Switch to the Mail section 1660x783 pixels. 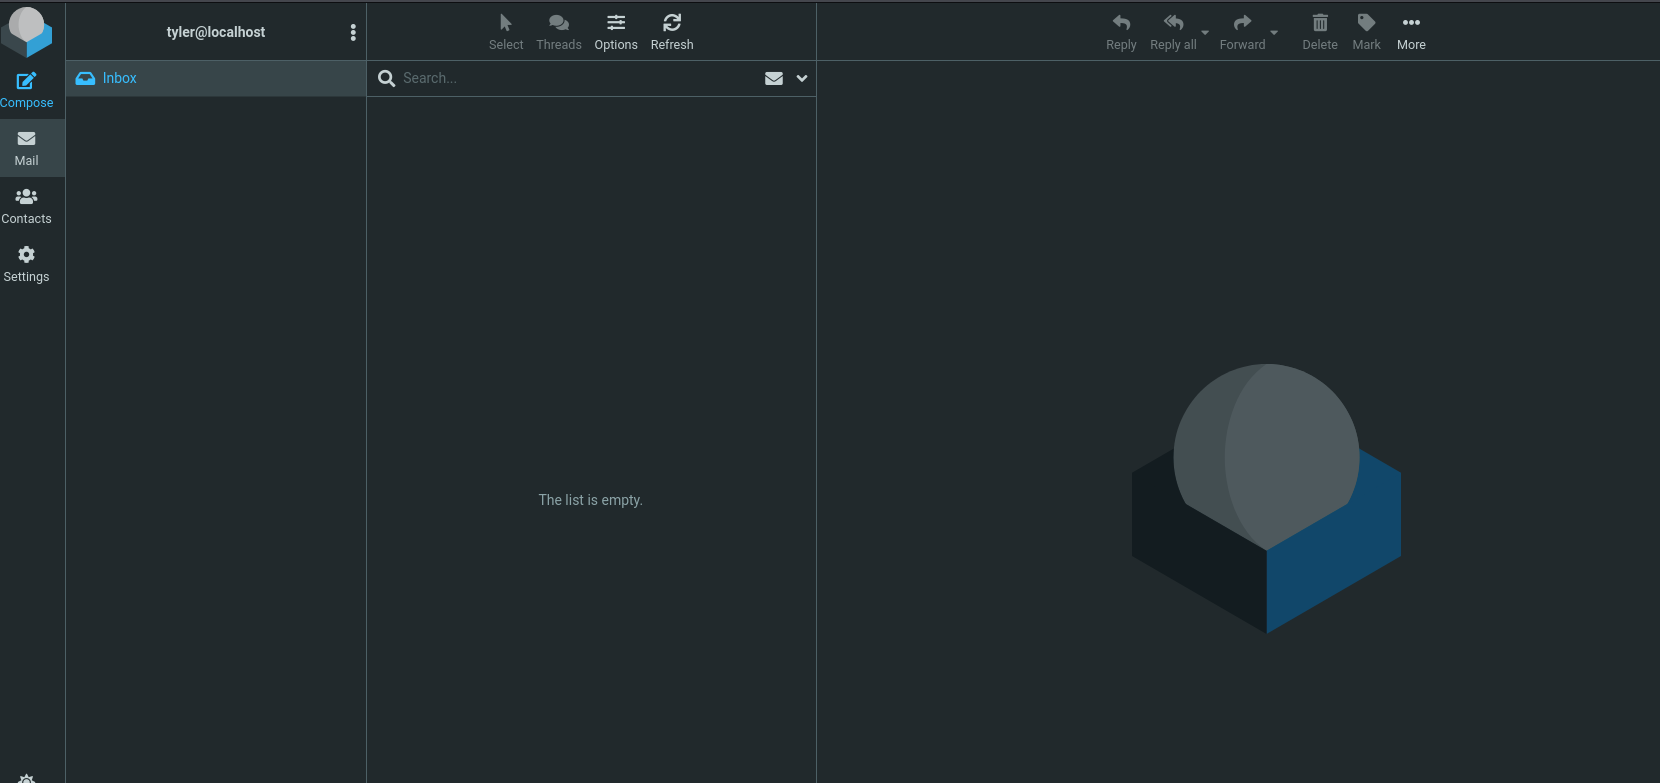pos(27,148)
